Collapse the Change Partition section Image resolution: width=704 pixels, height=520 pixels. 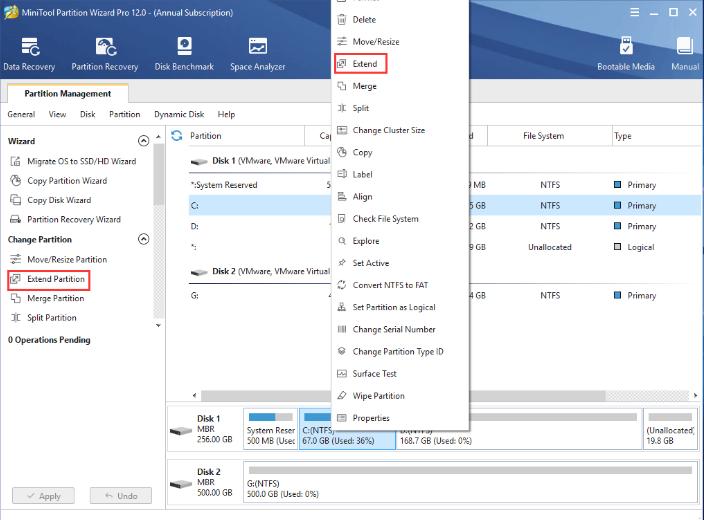point(143,239)
